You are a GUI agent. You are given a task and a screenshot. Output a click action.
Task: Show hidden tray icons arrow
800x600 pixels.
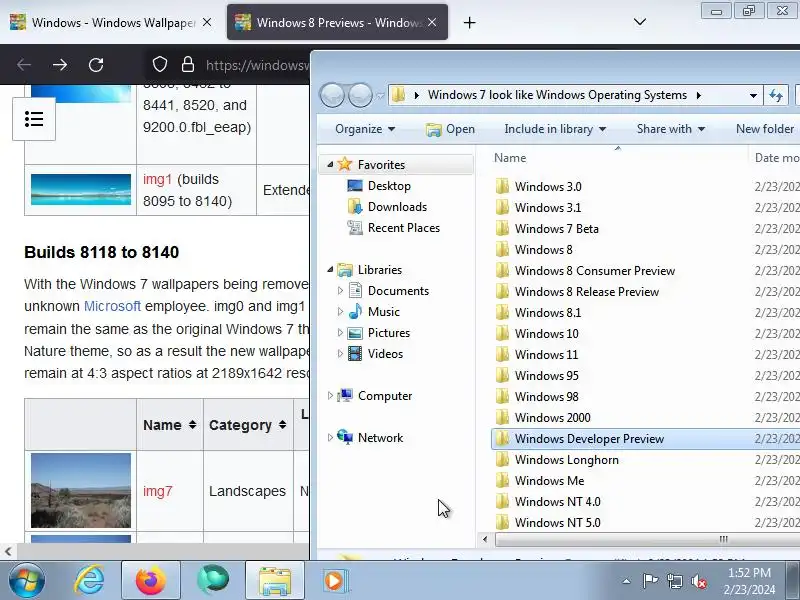pyautogui.click(x=627, y=581)
